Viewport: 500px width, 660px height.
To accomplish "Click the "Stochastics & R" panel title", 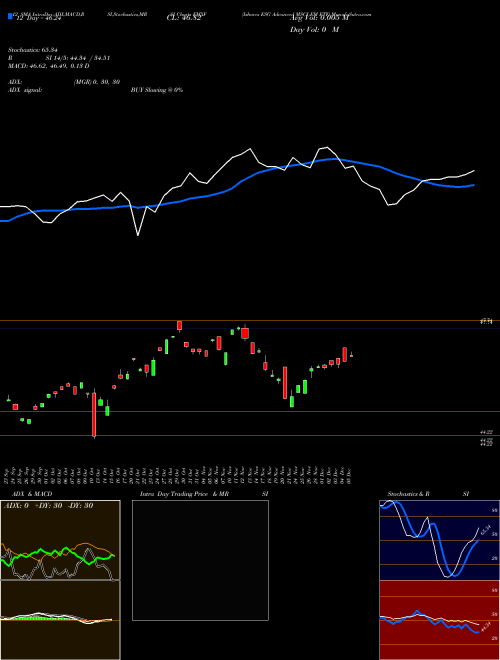I will click(408, 494).
